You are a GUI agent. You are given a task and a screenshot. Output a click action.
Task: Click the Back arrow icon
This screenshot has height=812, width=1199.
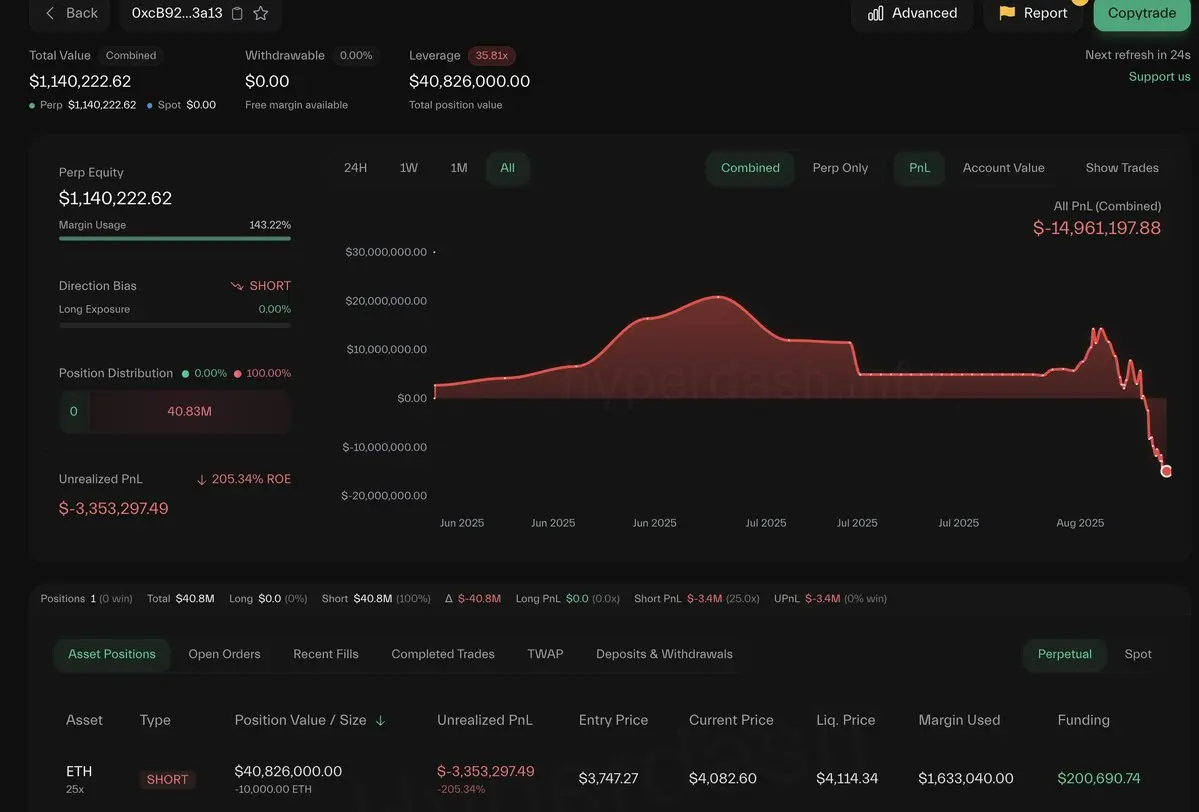(50, 13)
